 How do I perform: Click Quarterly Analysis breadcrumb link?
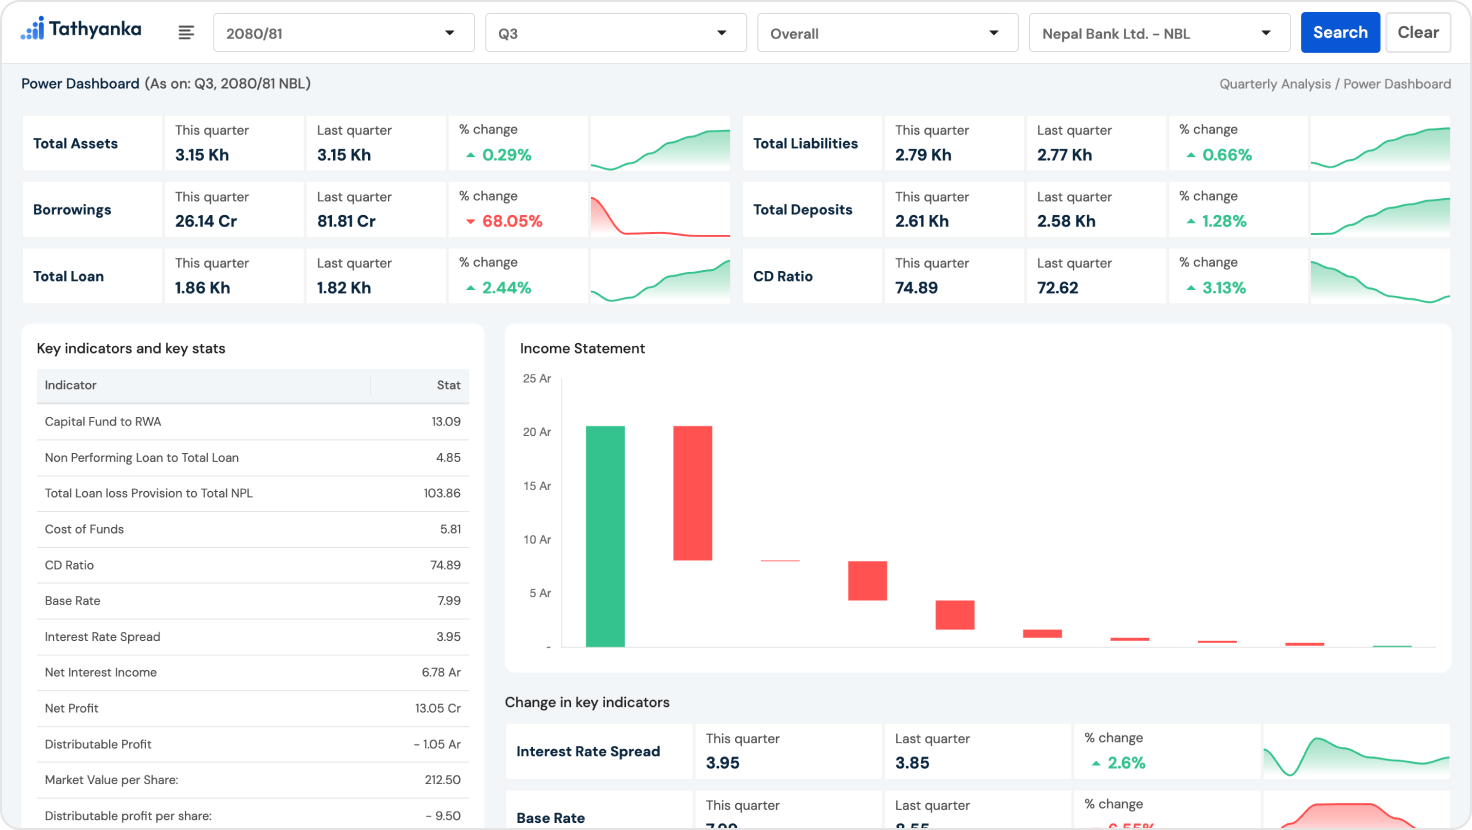tap(1274, 84)
